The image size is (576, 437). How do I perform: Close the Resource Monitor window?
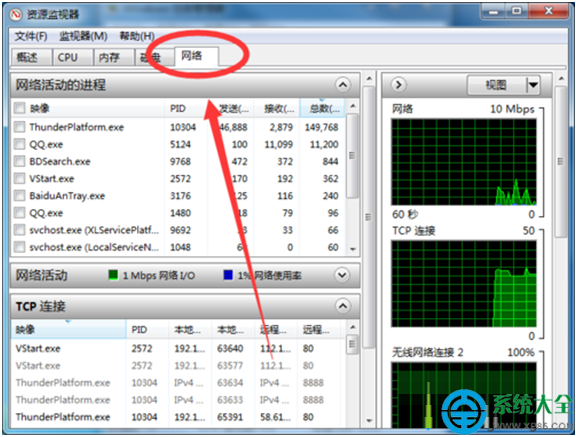[548, 11]
